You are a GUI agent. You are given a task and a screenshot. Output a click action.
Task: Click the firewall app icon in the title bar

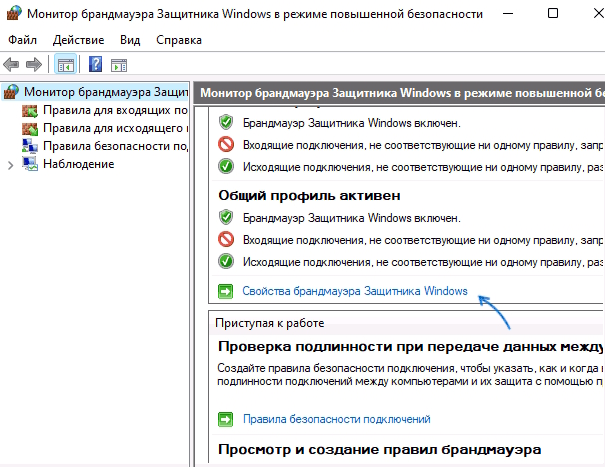[x=14, y=13]
